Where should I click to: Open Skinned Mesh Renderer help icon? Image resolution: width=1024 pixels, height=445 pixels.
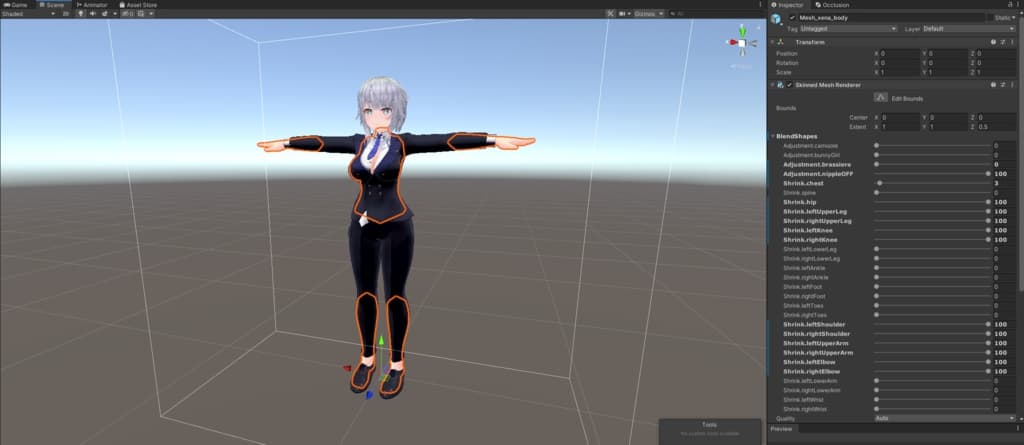point(993,85)
